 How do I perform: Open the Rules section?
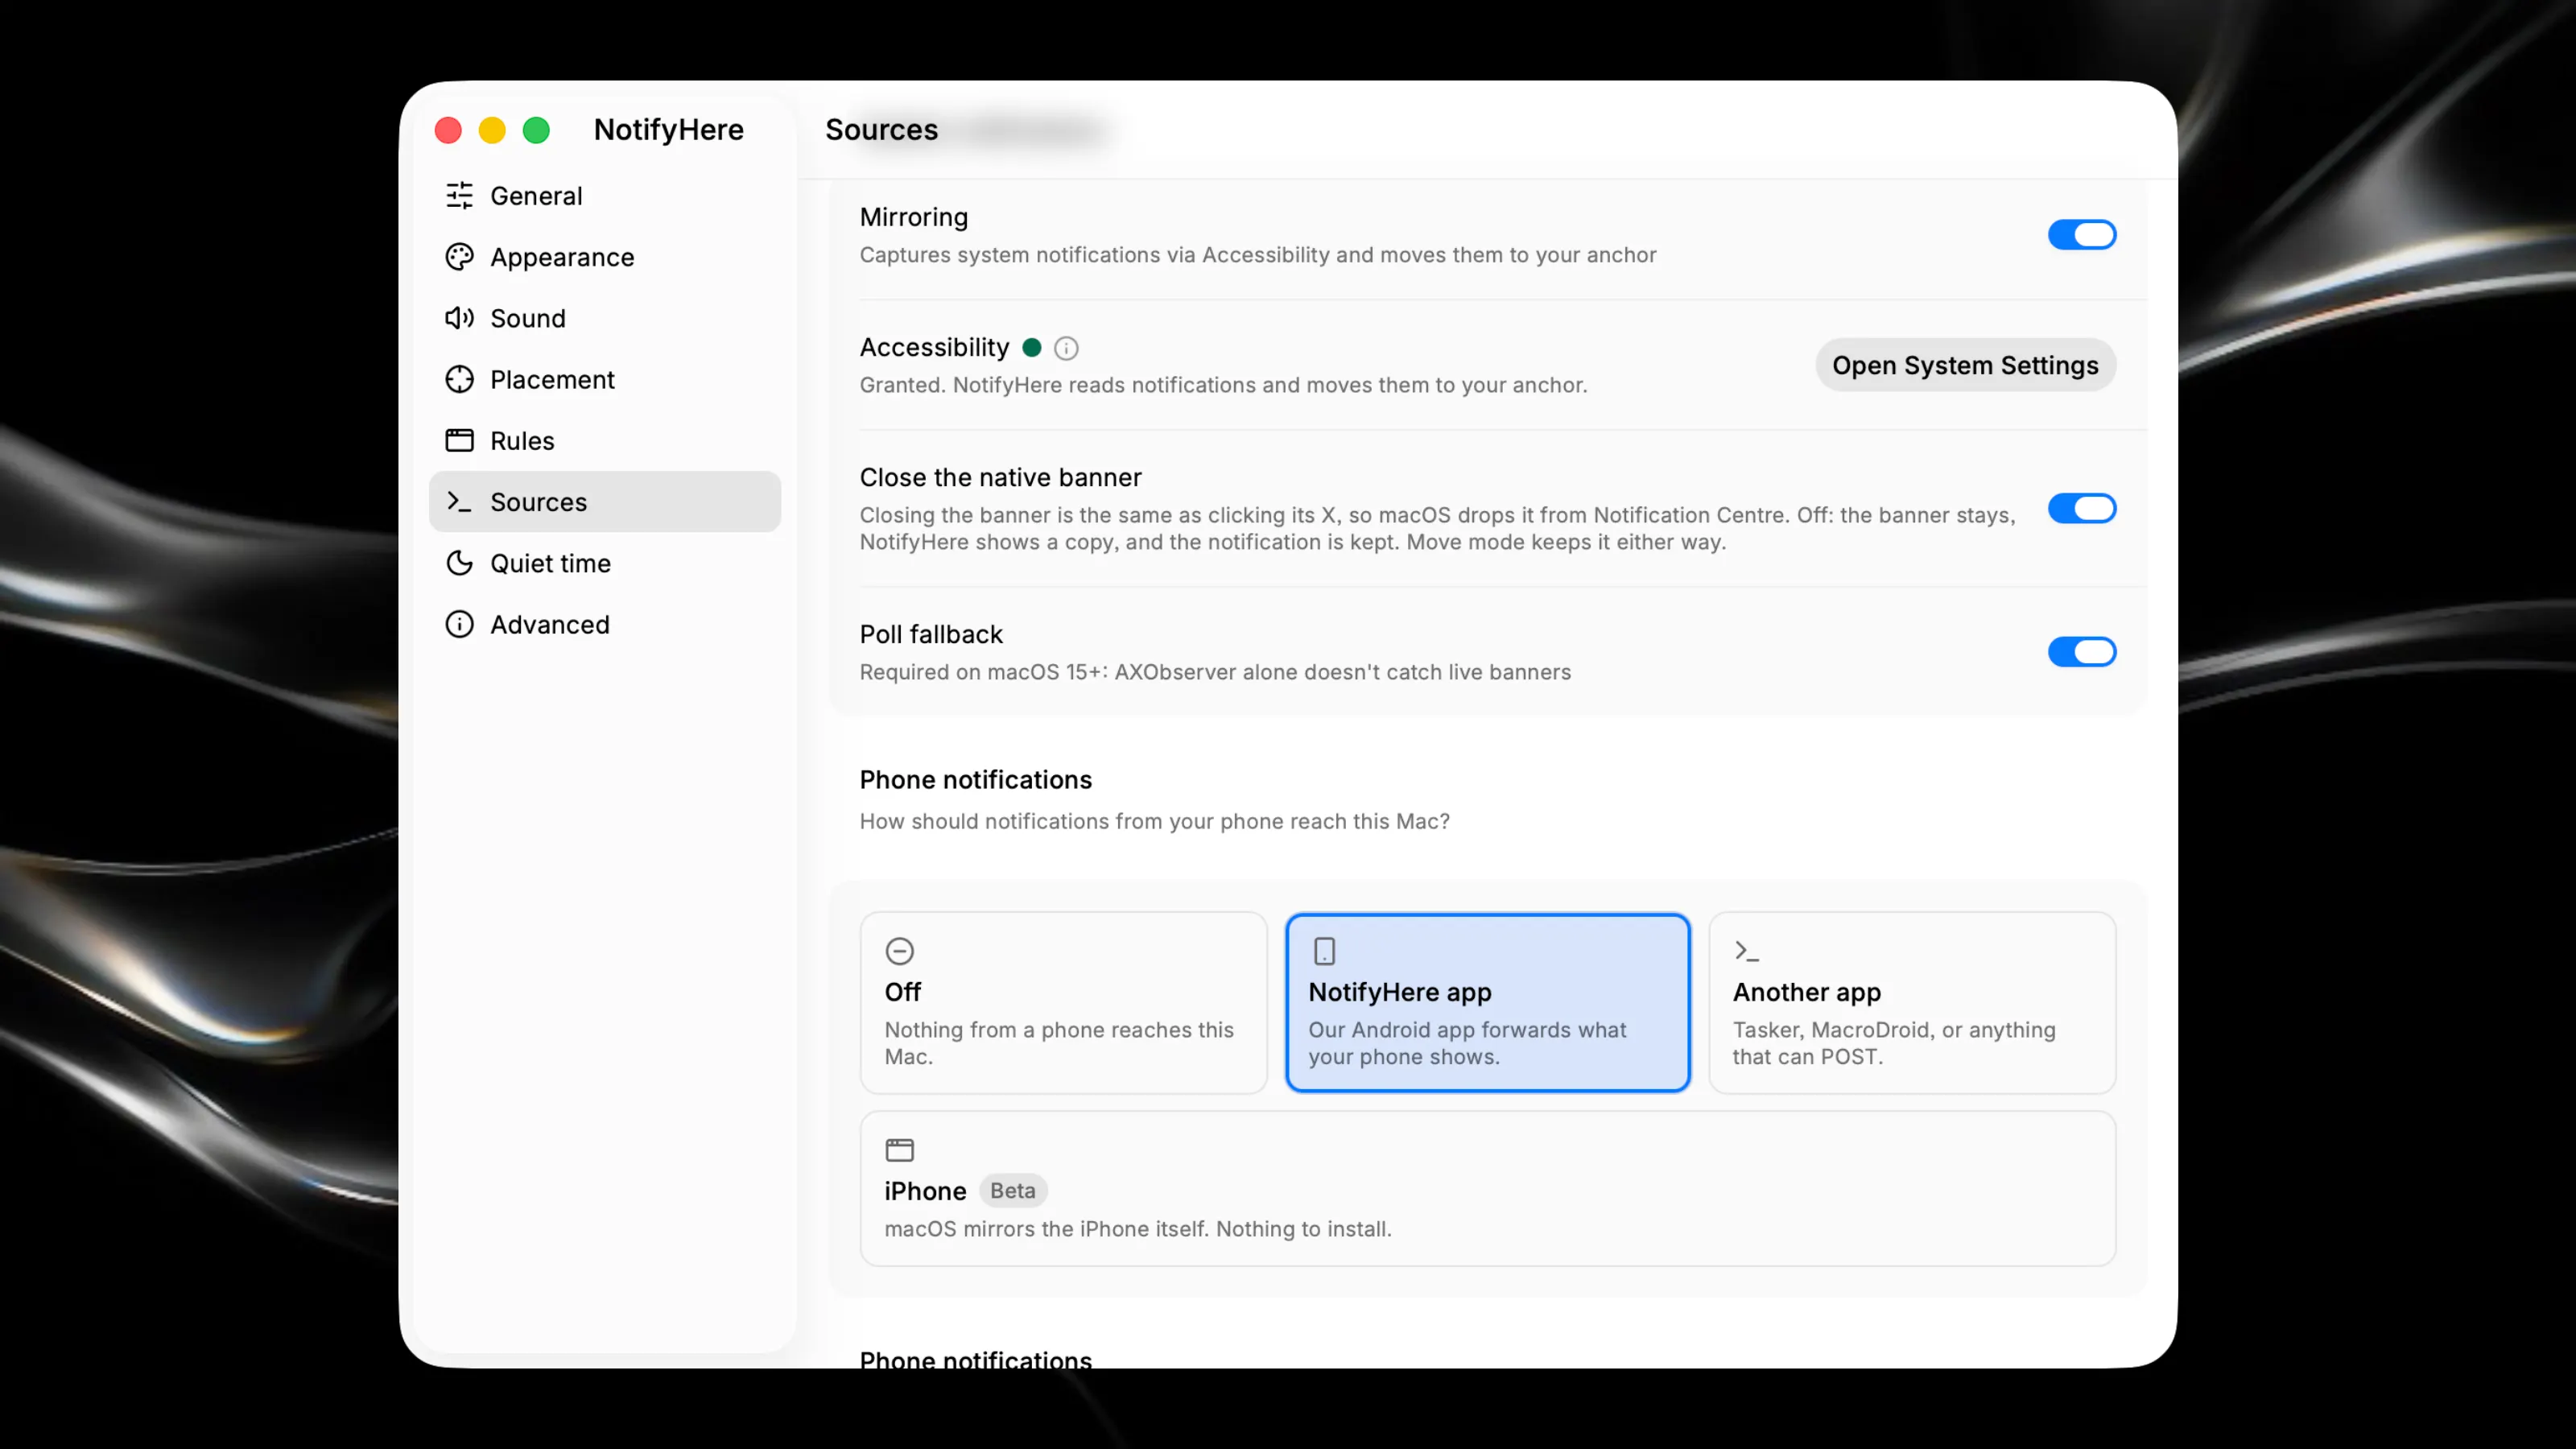pyautogui.click(x=605, y=440)
